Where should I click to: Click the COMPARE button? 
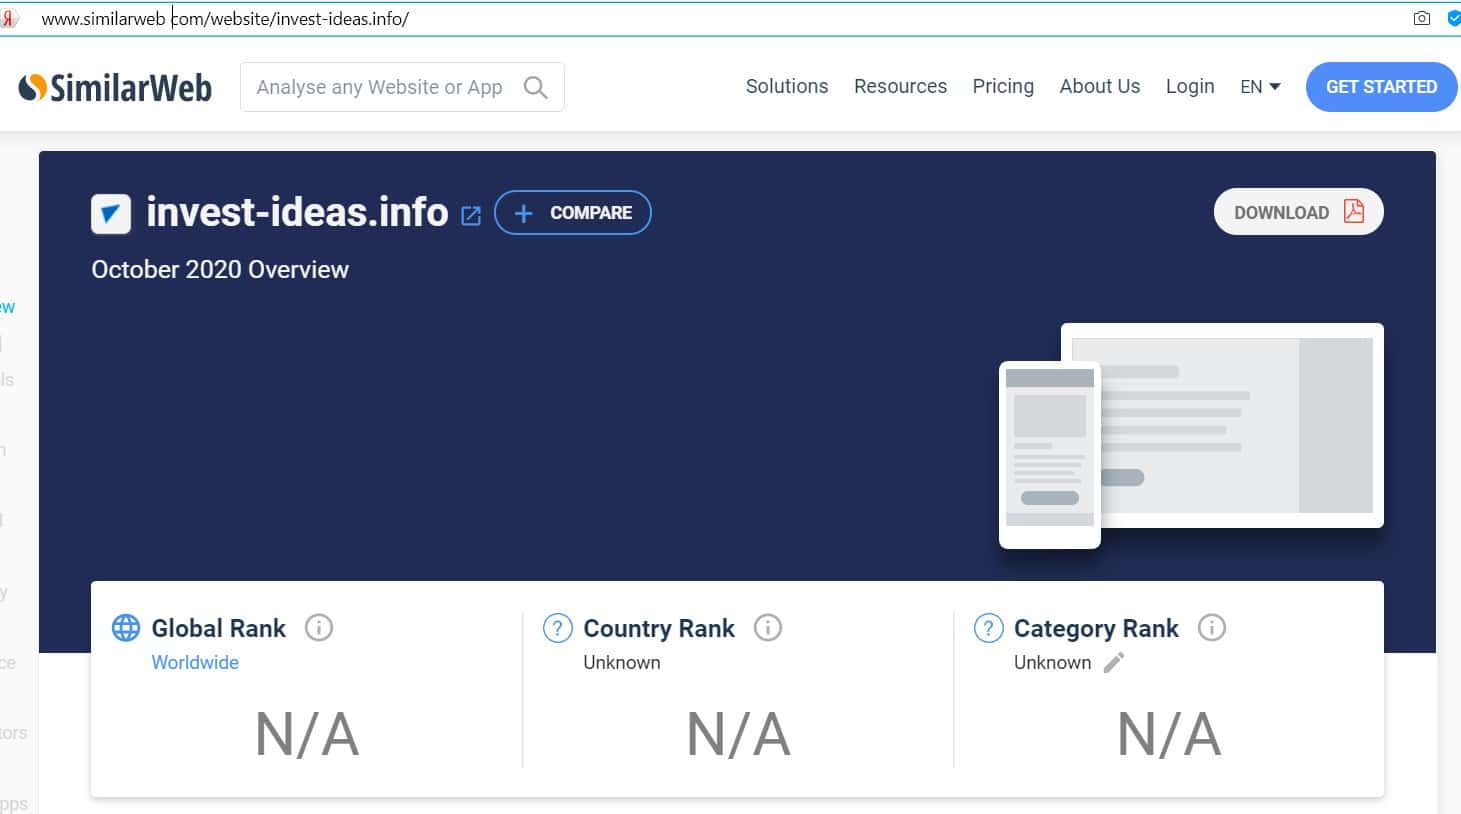[x=573, y=213]
